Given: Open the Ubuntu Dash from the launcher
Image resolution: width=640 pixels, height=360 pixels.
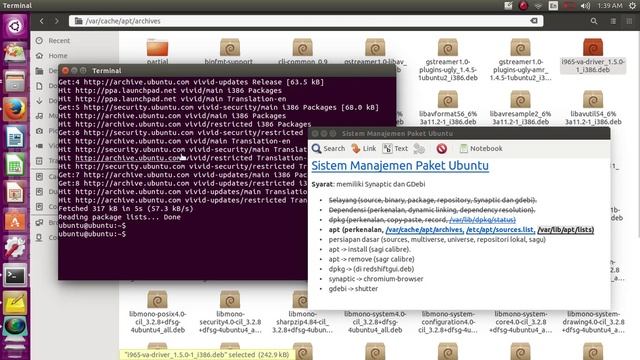Looking at the screenshot, I should (15, 27).
